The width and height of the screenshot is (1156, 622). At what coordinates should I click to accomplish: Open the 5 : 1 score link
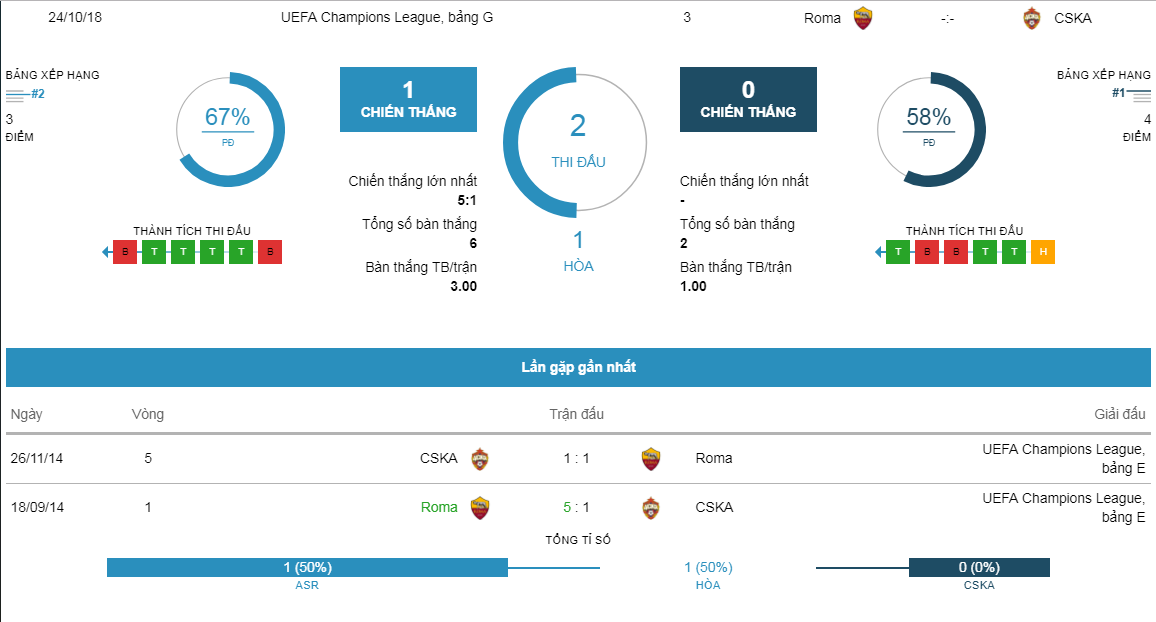click(x=577, y=508)
